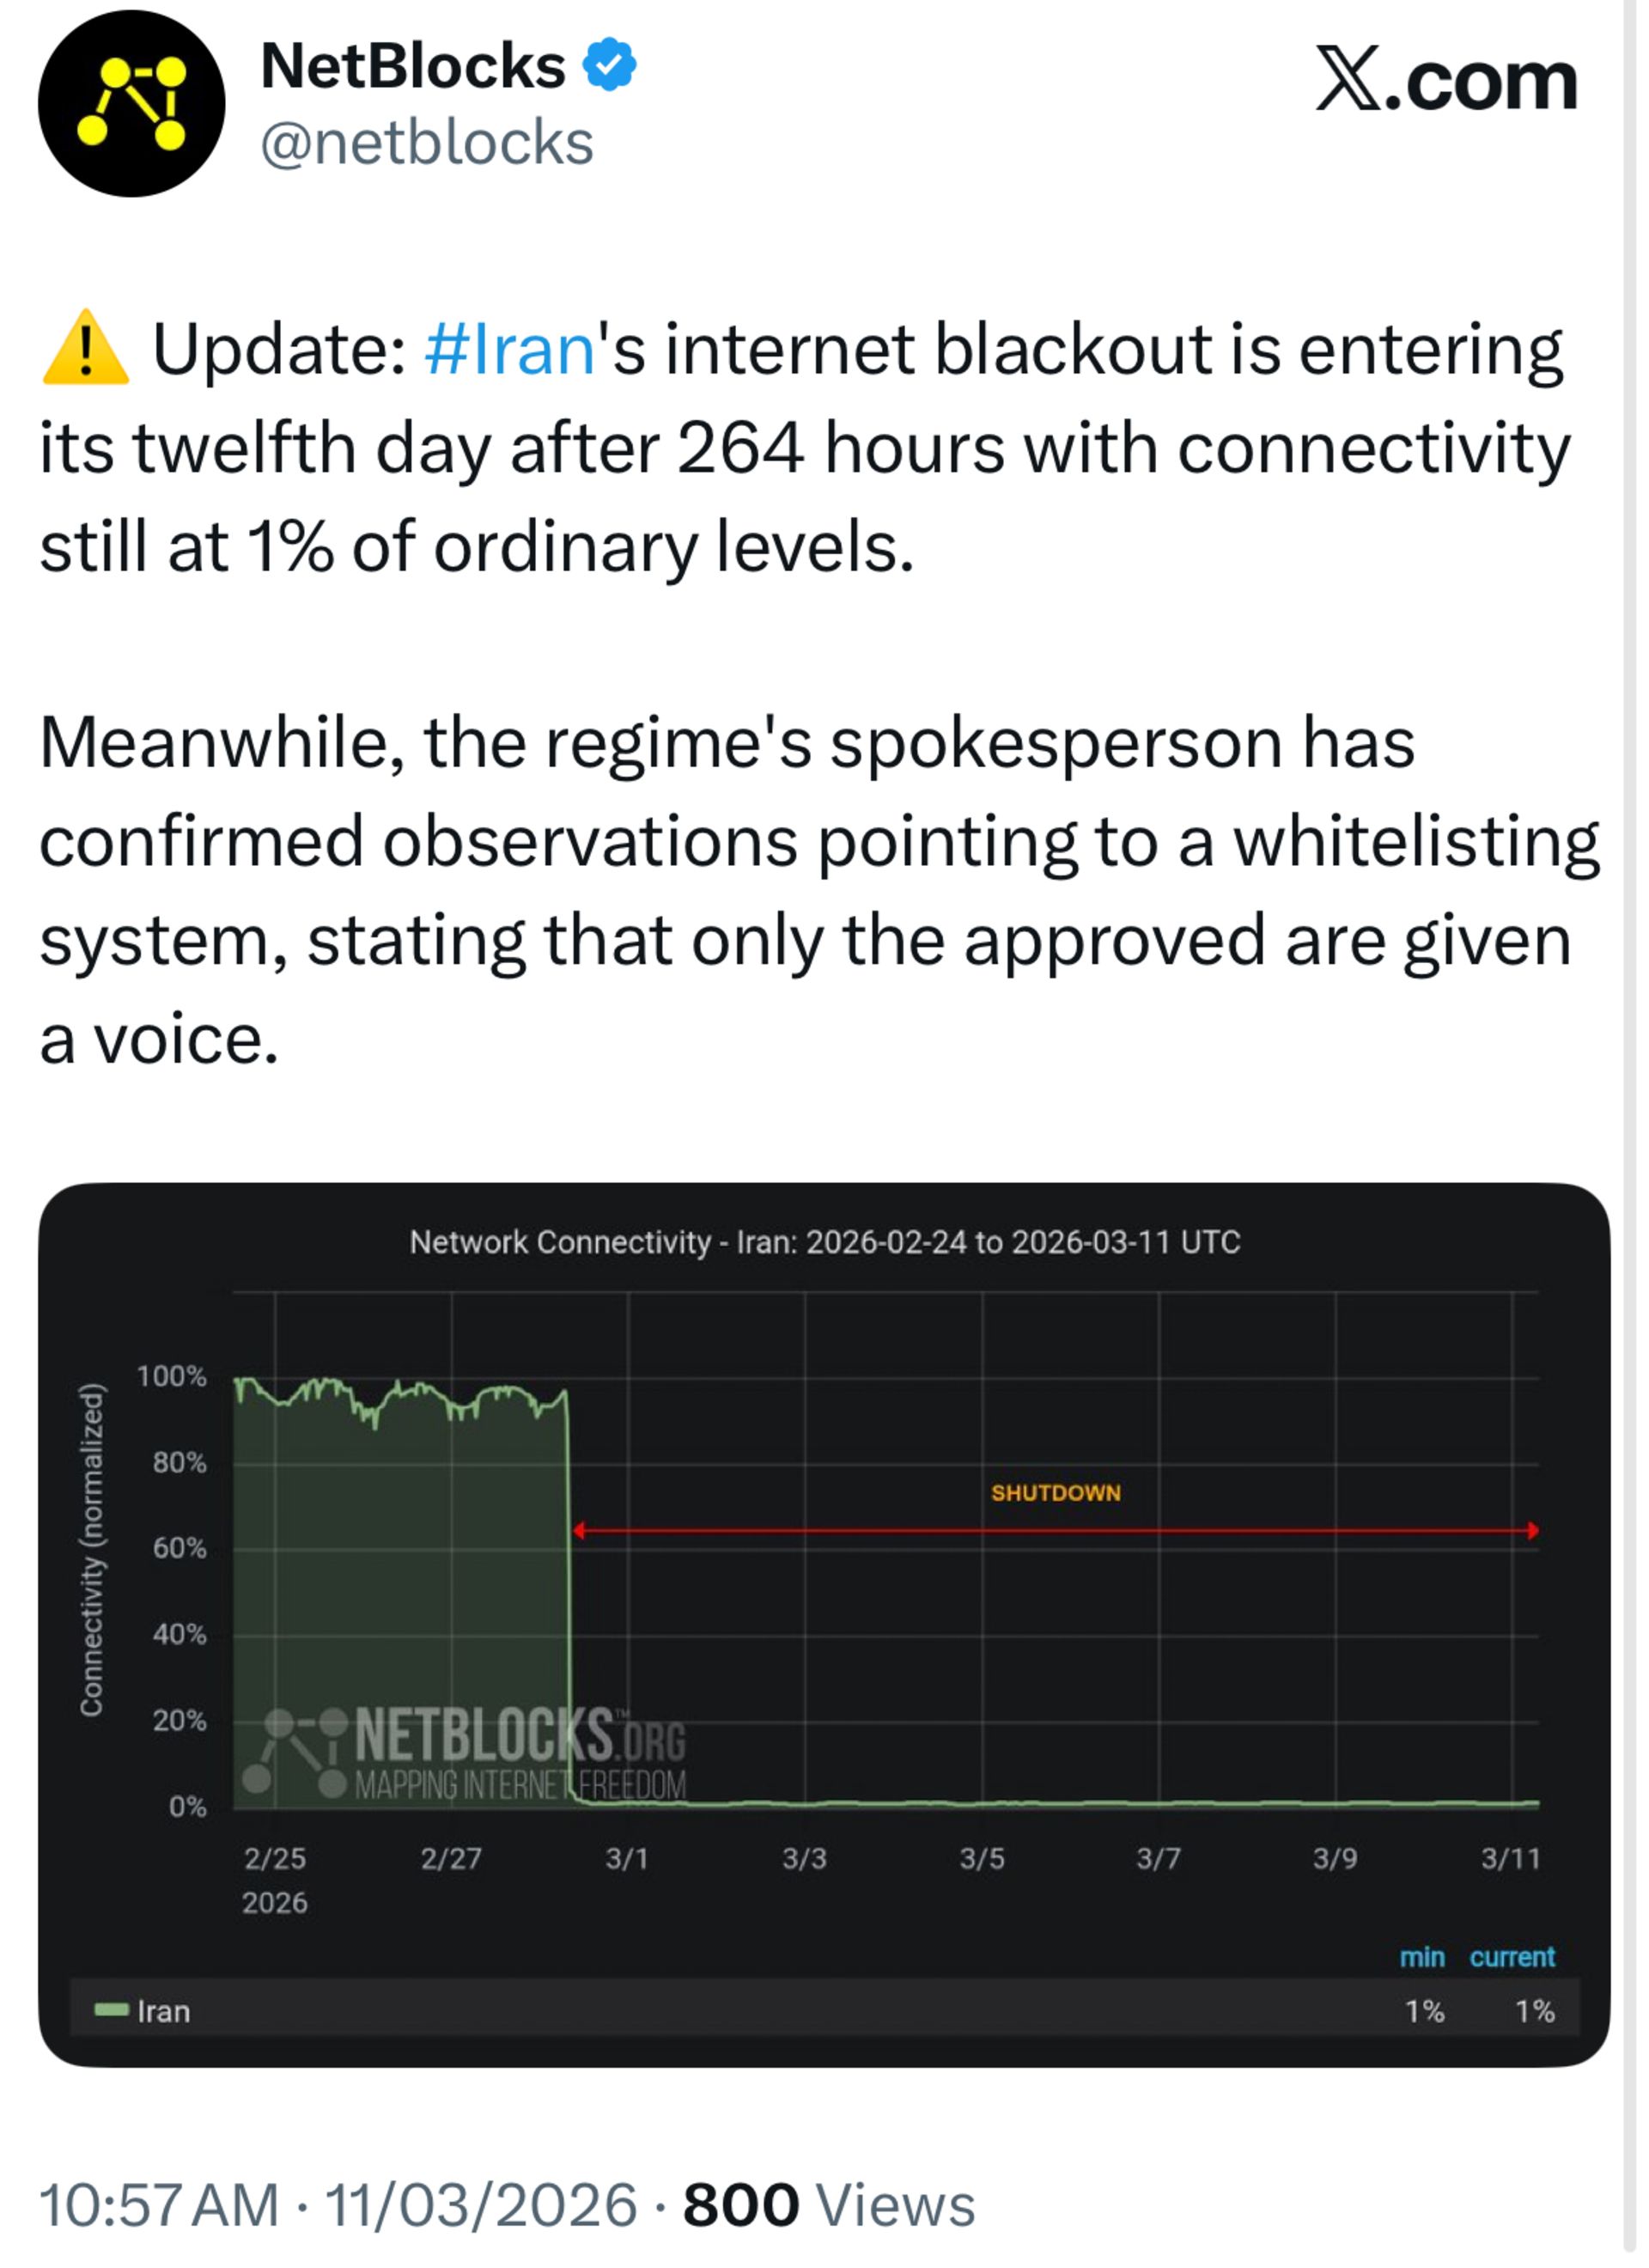Click the yellow warning emoji

pos(86,349)
